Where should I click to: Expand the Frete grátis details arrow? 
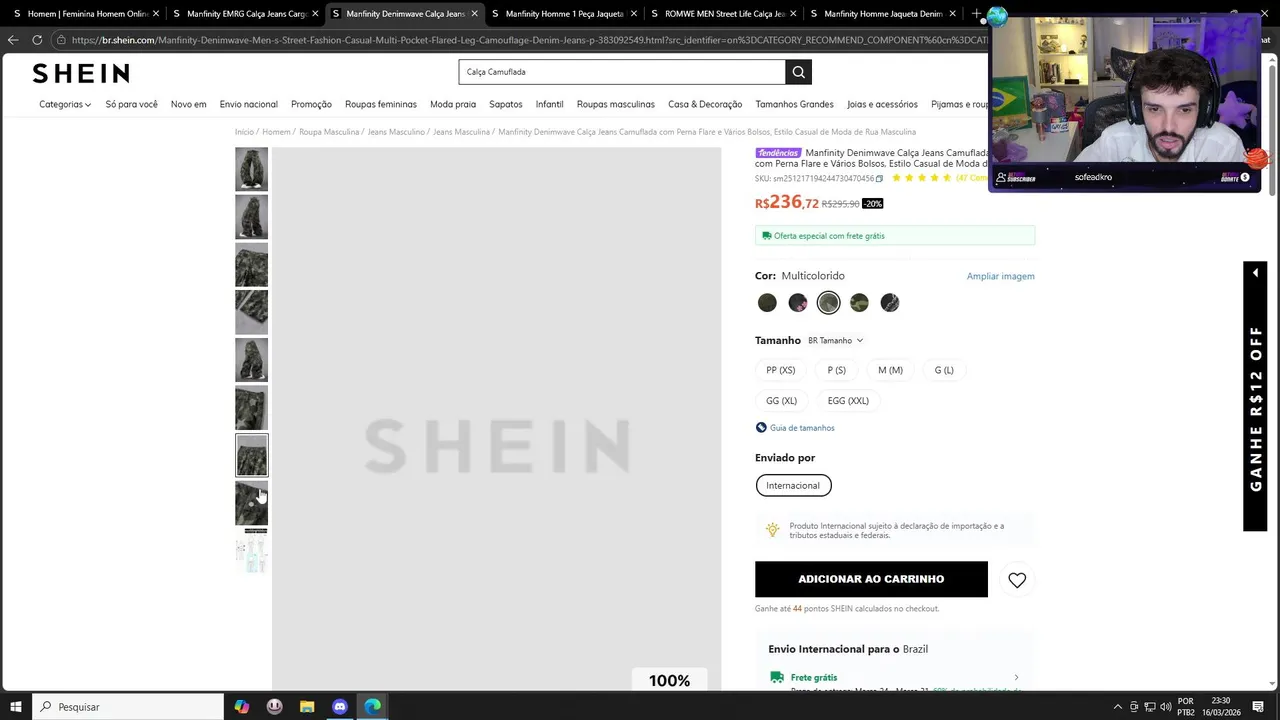[1016, 678]
